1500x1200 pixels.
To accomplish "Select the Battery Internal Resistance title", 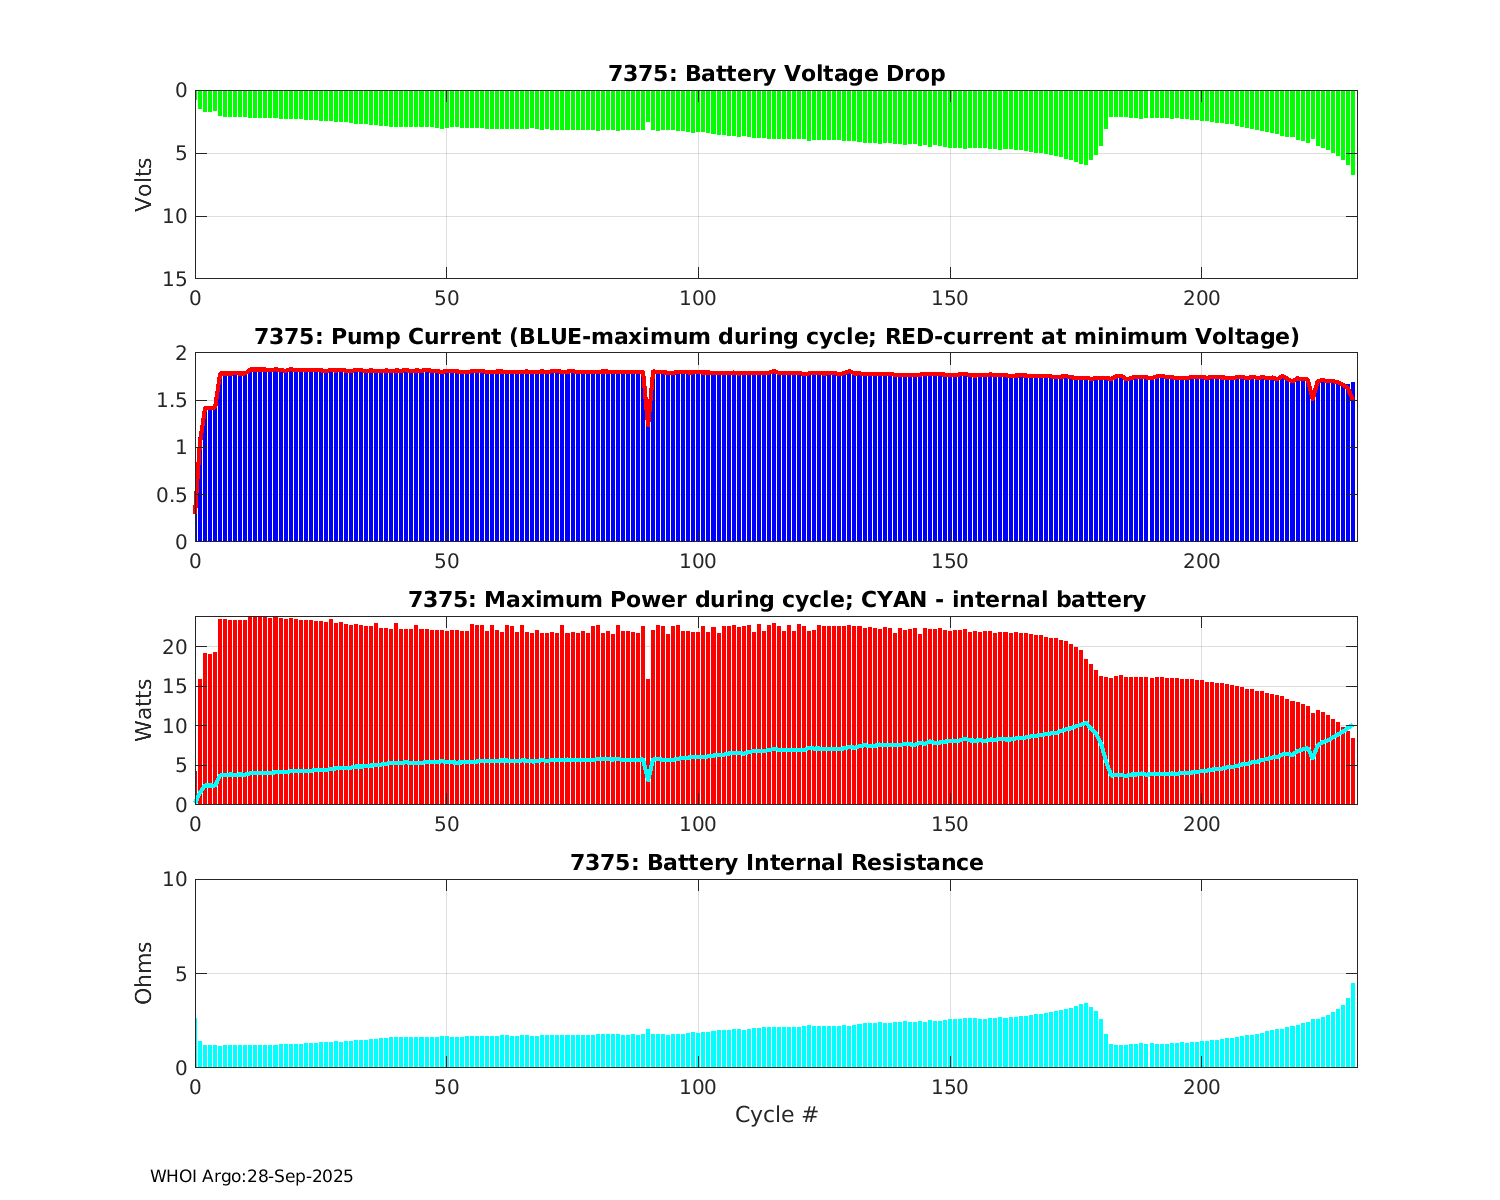I will (776, 863).
